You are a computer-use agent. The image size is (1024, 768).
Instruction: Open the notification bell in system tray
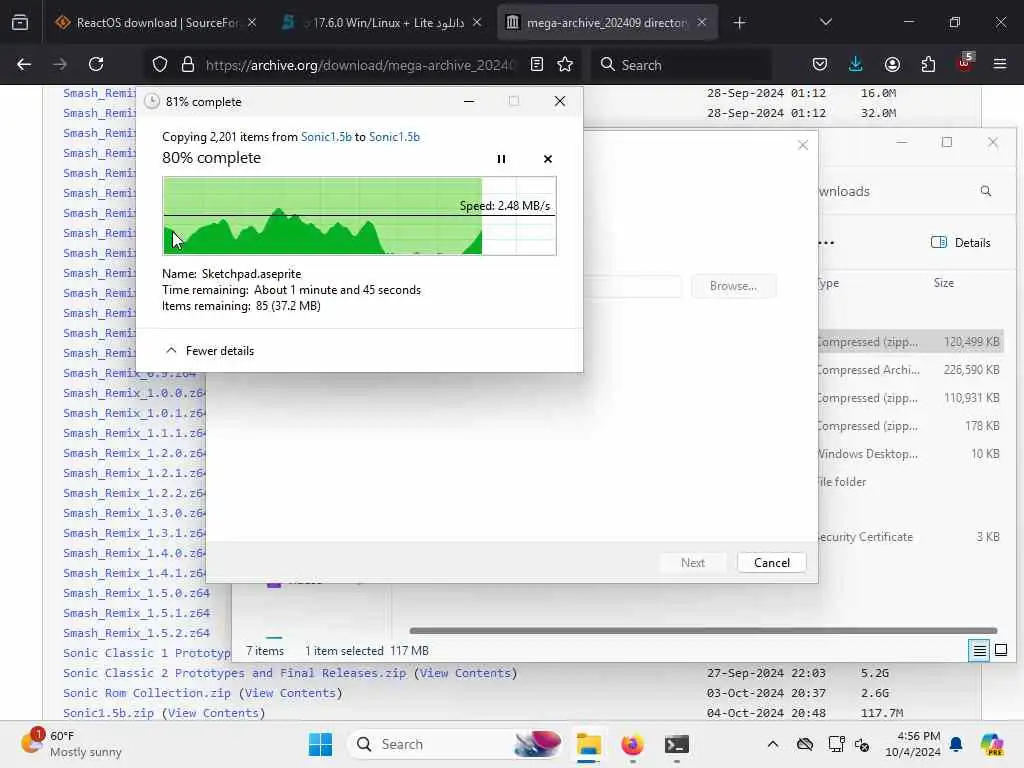coord(956,744)
